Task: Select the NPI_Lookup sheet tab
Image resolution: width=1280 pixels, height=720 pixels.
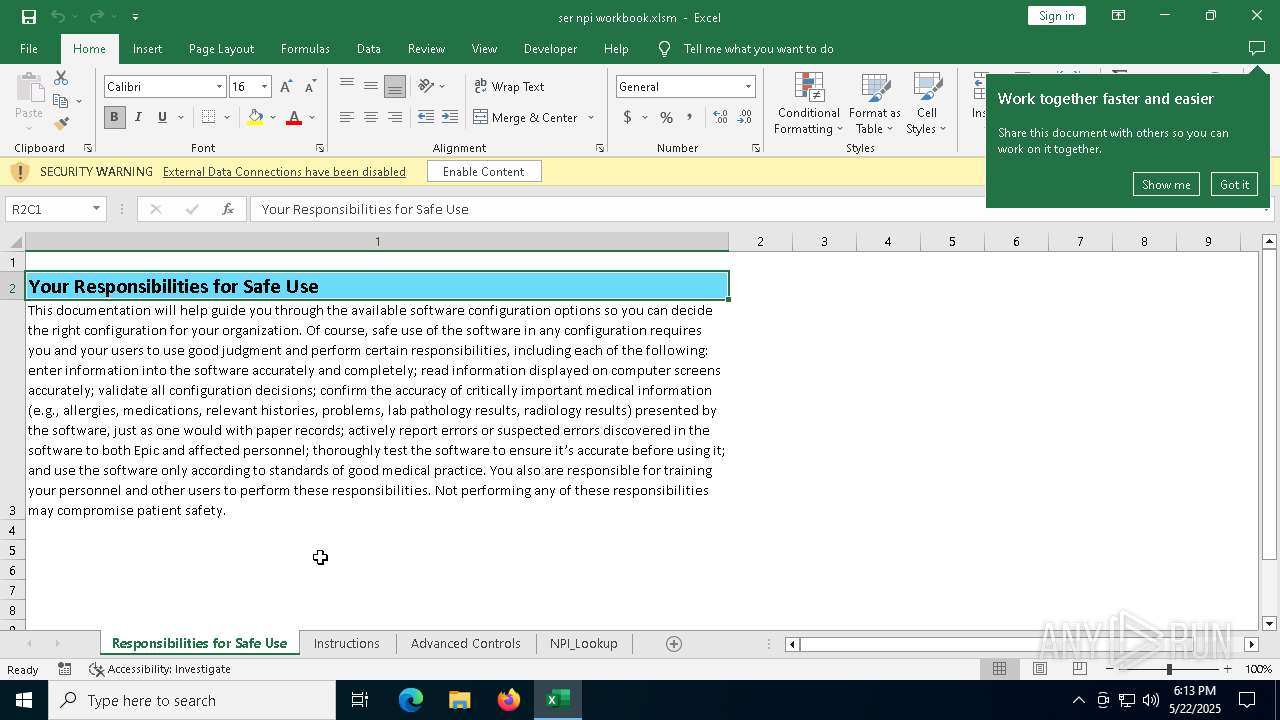Action: pos(583,644)
